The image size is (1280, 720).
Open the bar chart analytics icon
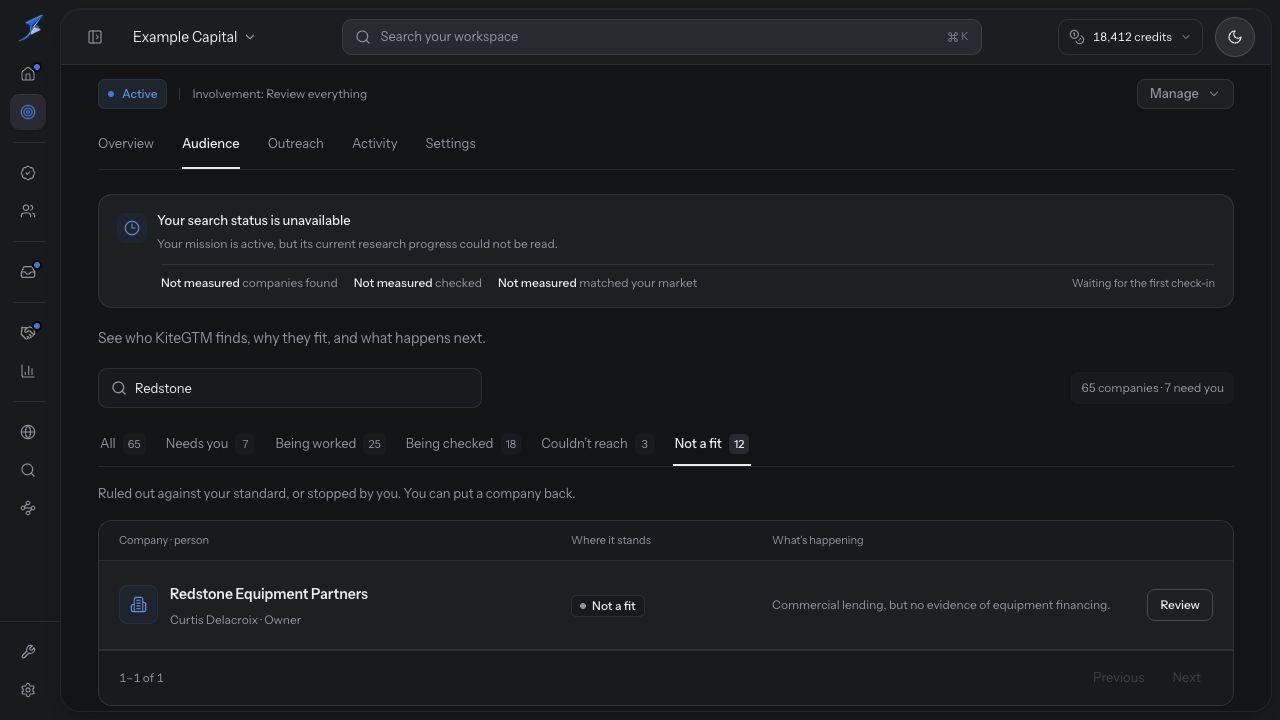pos(28,371)
